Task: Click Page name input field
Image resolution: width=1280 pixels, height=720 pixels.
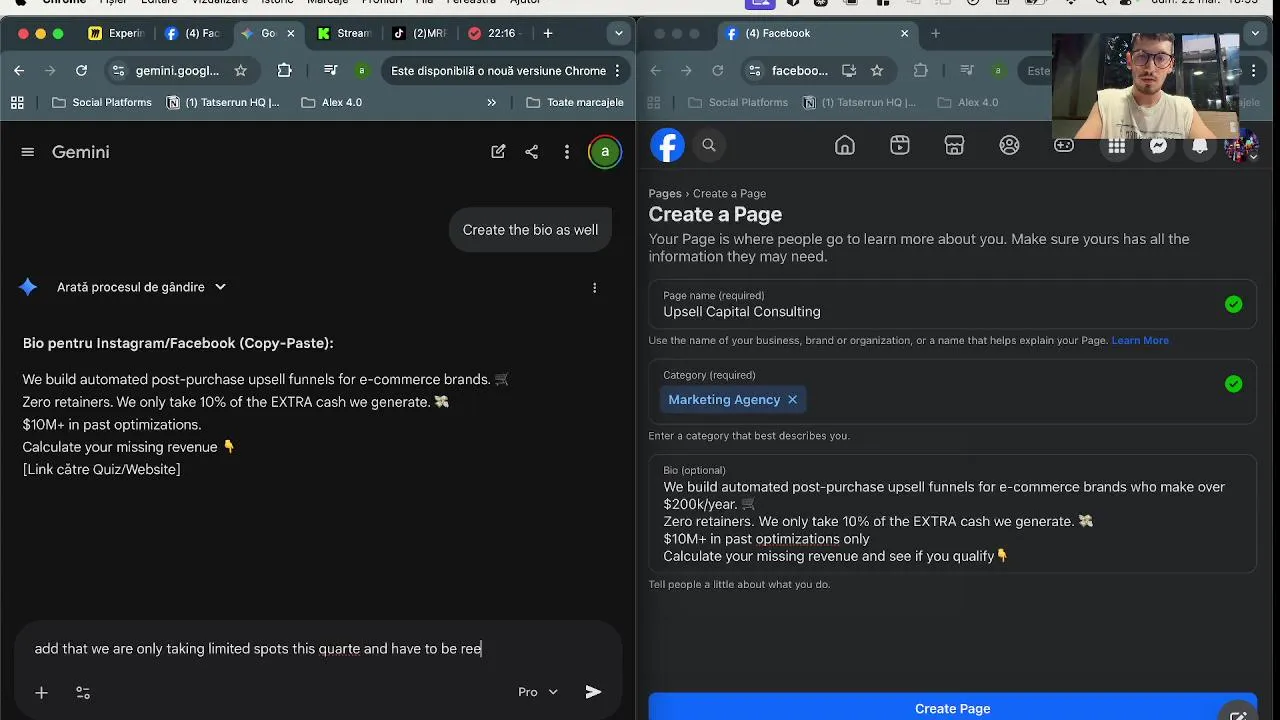Action: click(952, 304)
